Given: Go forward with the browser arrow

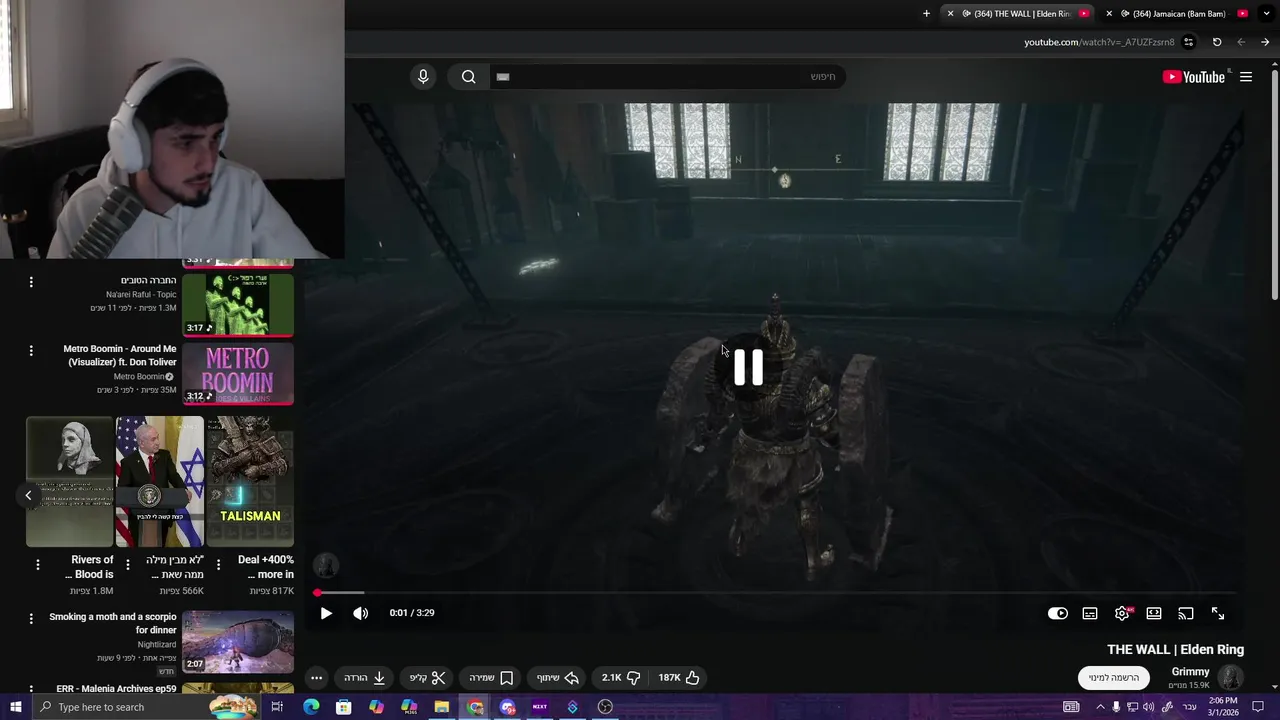Looking at the screenshot, I should (1265, 42).
